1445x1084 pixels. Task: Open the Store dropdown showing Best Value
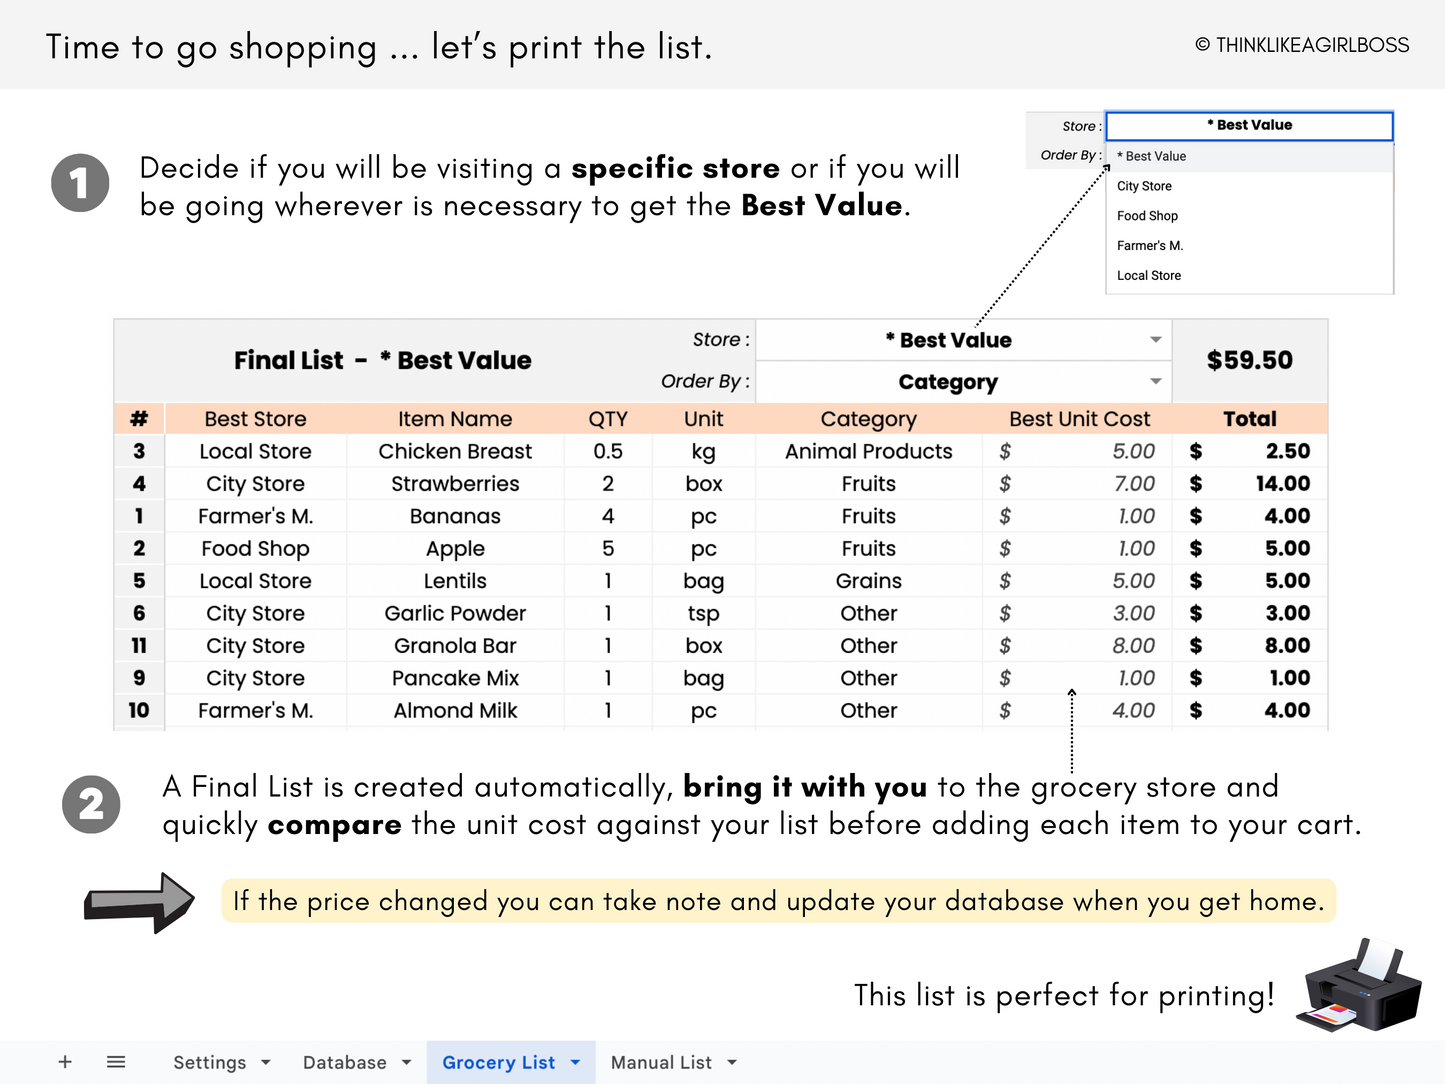click(1155, 340)
